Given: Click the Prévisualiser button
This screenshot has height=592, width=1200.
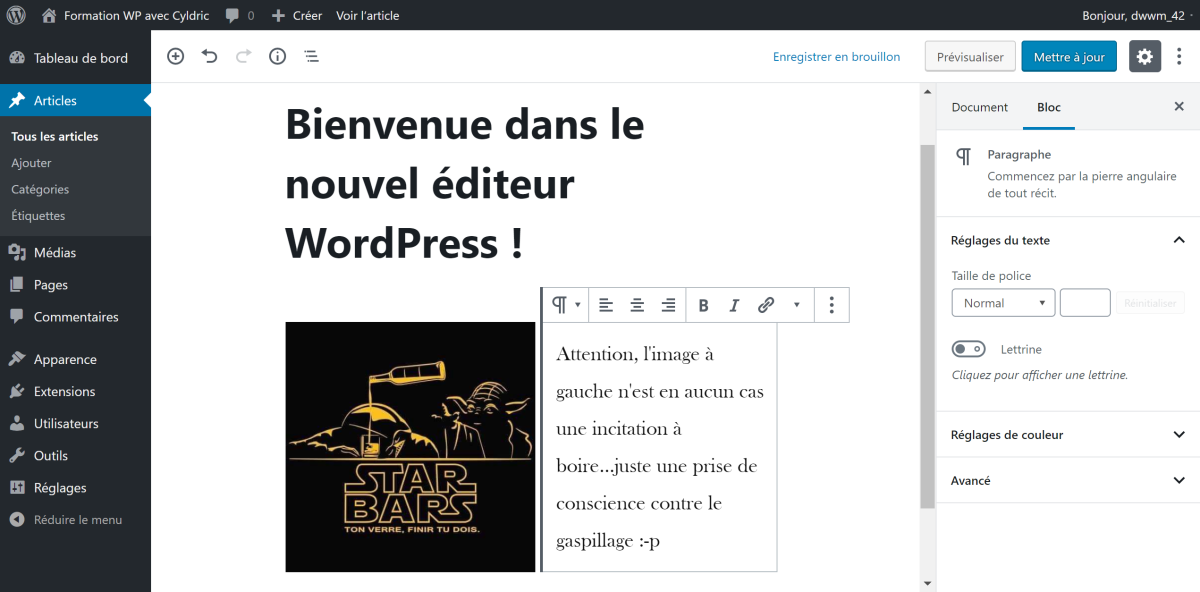Looking at the screenshot, I should tap(970, 57).
